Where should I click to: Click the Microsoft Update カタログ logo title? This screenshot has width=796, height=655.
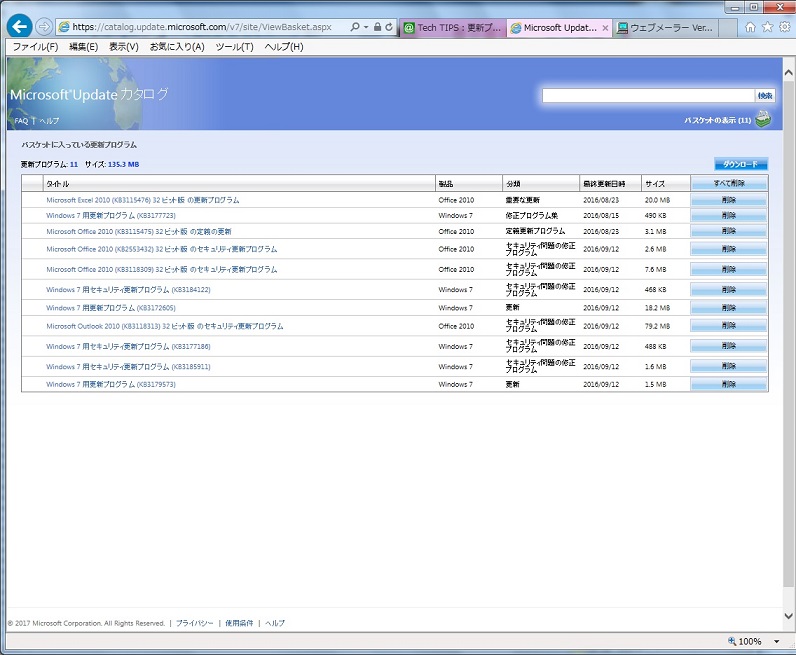tap(89, 94)
